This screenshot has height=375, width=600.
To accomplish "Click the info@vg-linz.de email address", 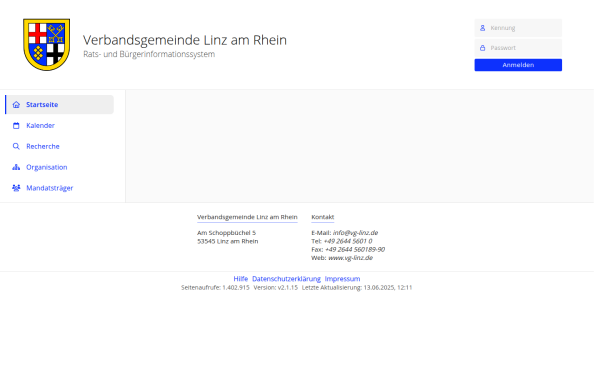I will pyautogui.click(x=355, y=233).
